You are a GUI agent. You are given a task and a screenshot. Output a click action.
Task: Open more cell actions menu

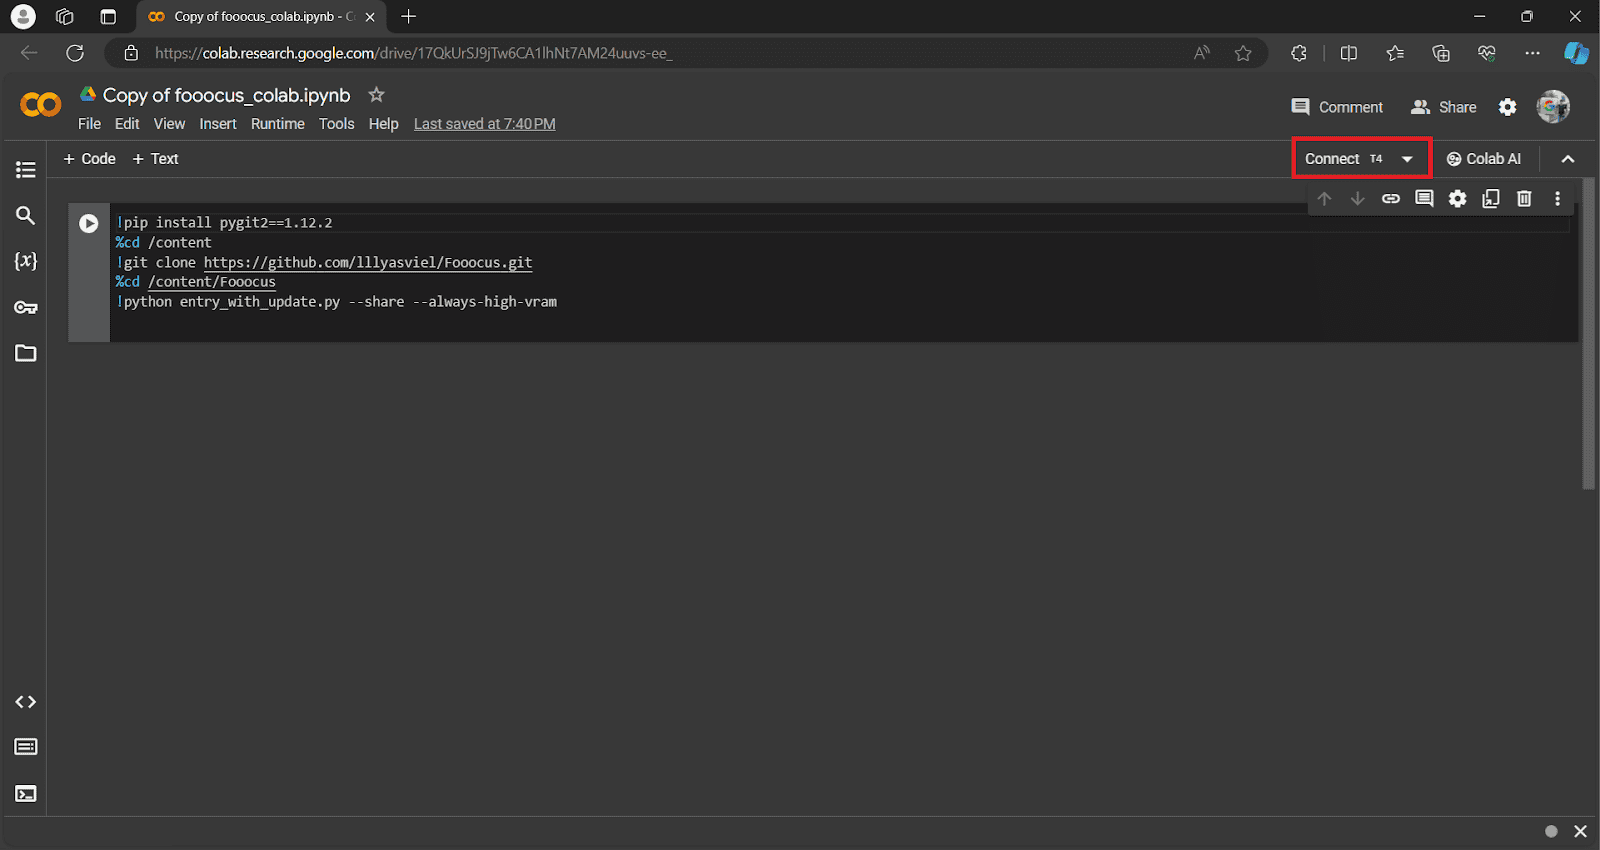click(1557, 199)
